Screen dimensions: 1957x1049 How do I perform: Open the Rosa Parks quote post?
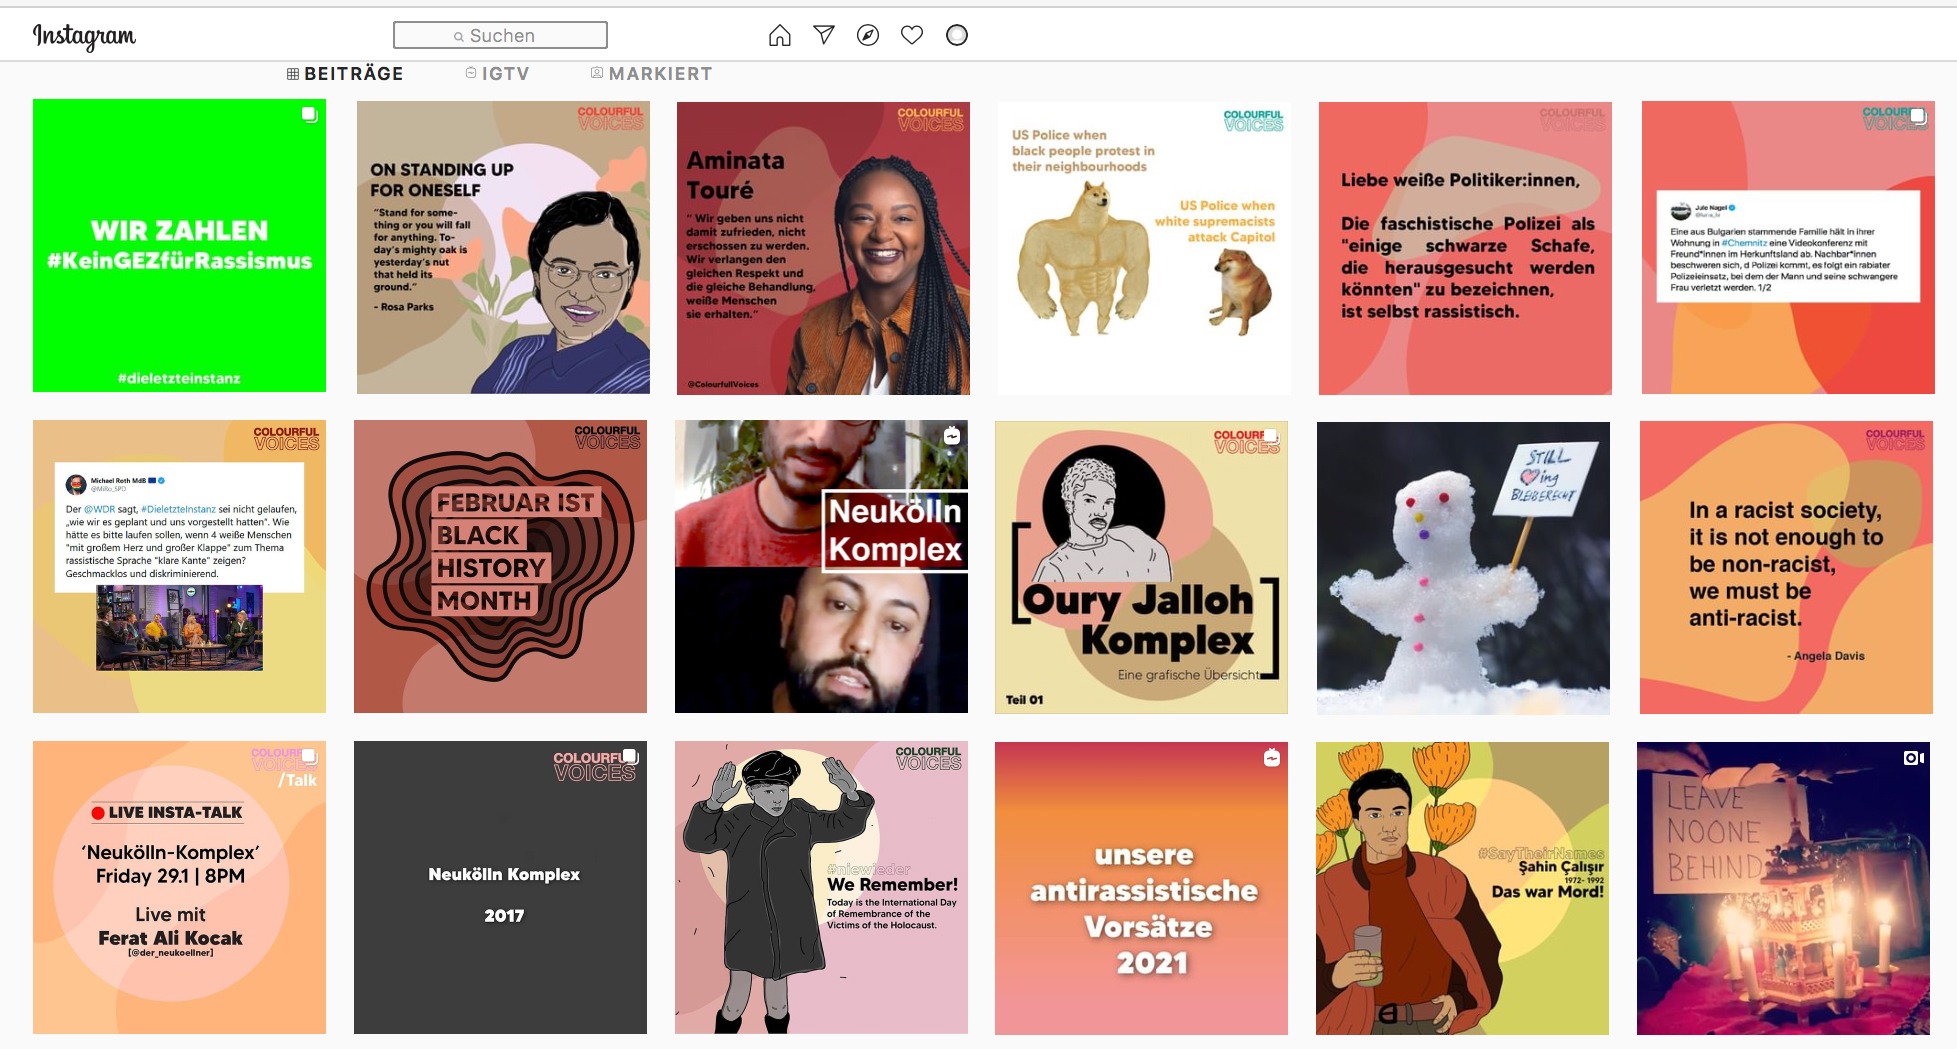pyautogui.click(x=503, y=247)
